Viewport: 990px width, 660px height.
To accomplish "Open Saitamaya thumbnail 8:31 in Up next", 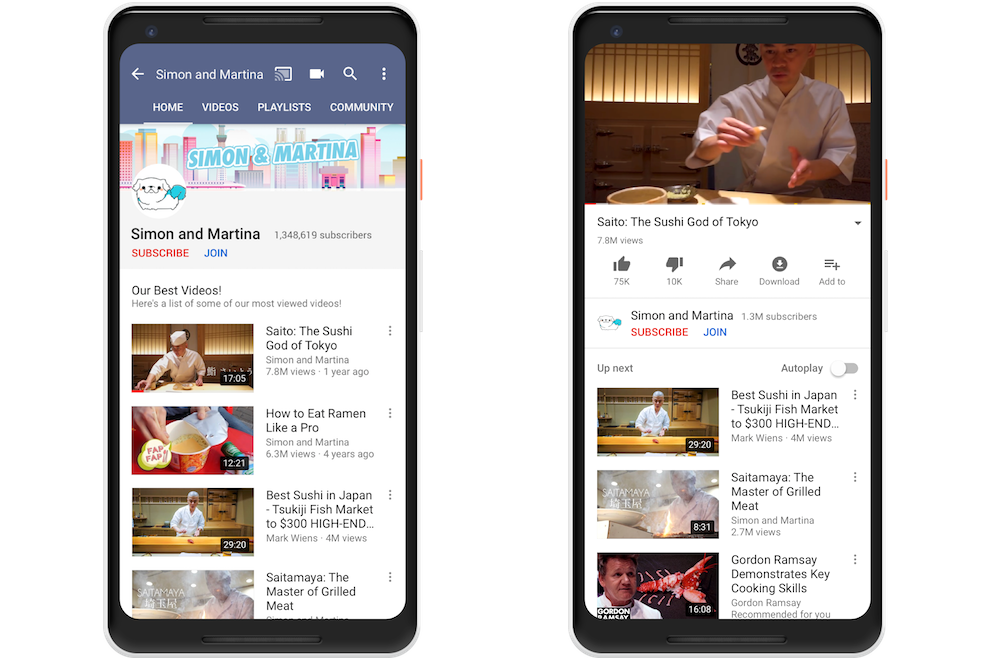I will 658,504.
